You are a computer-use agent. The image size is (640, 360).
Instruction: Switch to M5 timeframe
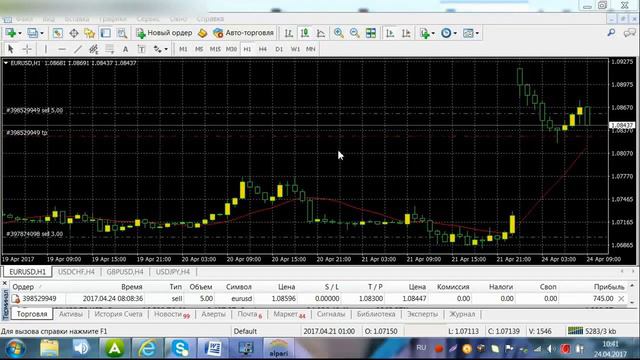[x=199, y=49]
